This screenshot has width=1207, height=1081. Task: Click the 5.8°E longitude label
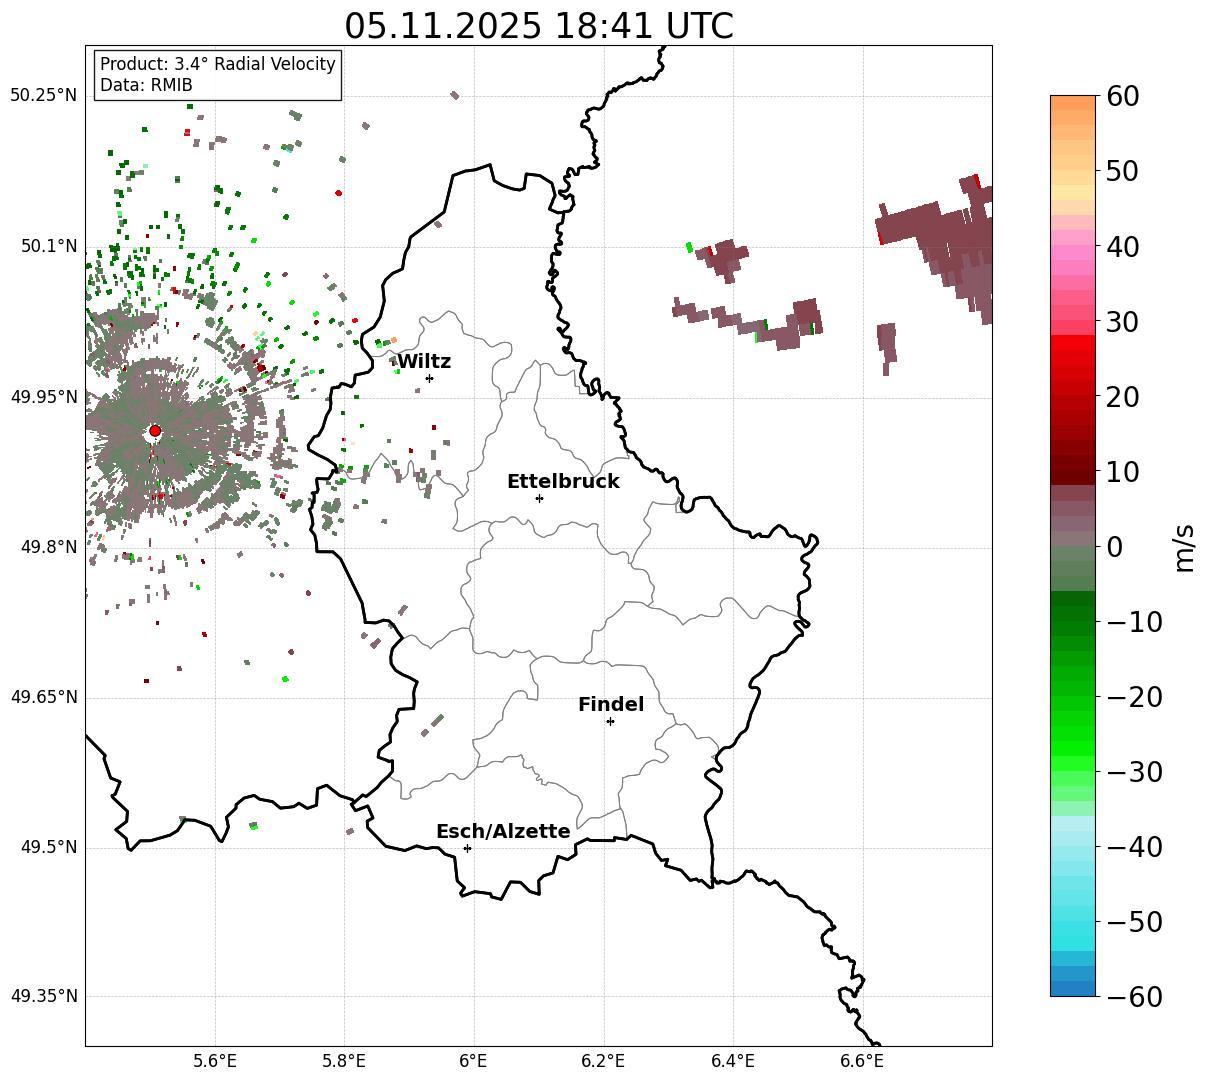click(344, 1061)
